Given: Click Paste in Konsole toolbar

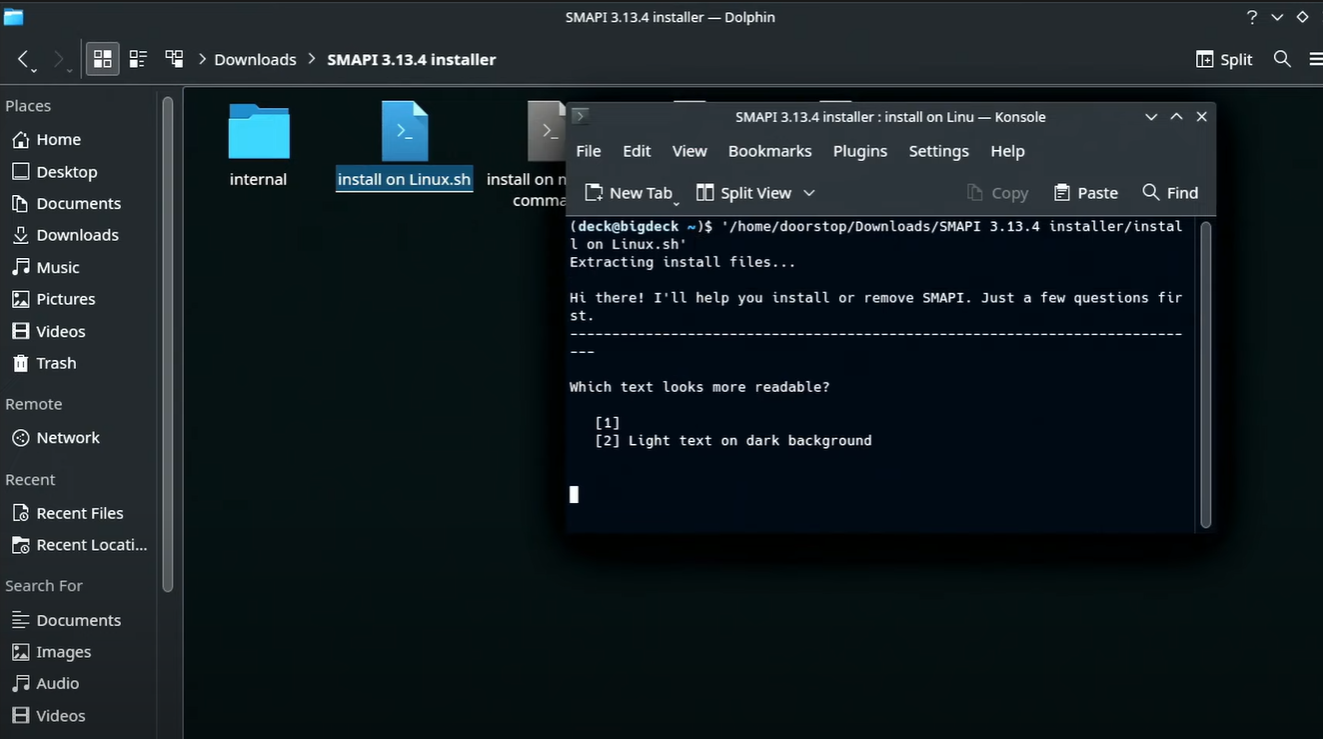Looking at the screenshot, I should 1085,193.
